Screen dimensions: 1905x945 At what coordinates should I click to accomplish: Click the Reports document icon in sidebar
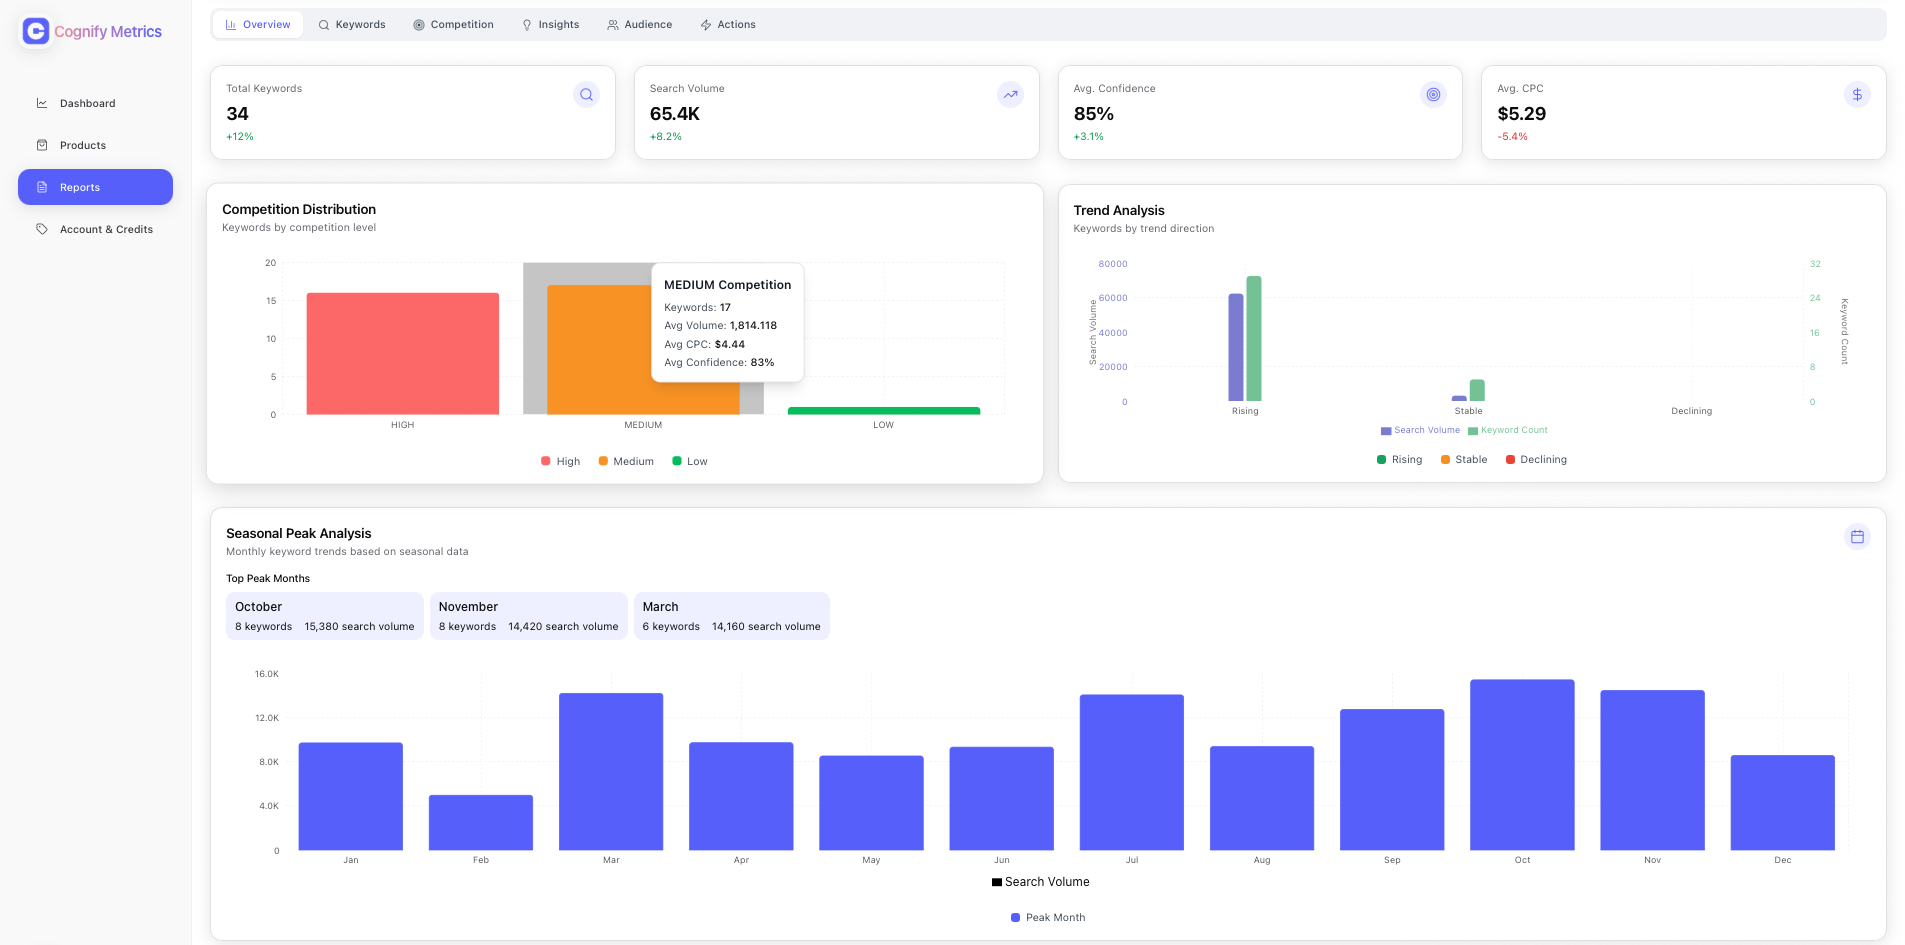41,187
